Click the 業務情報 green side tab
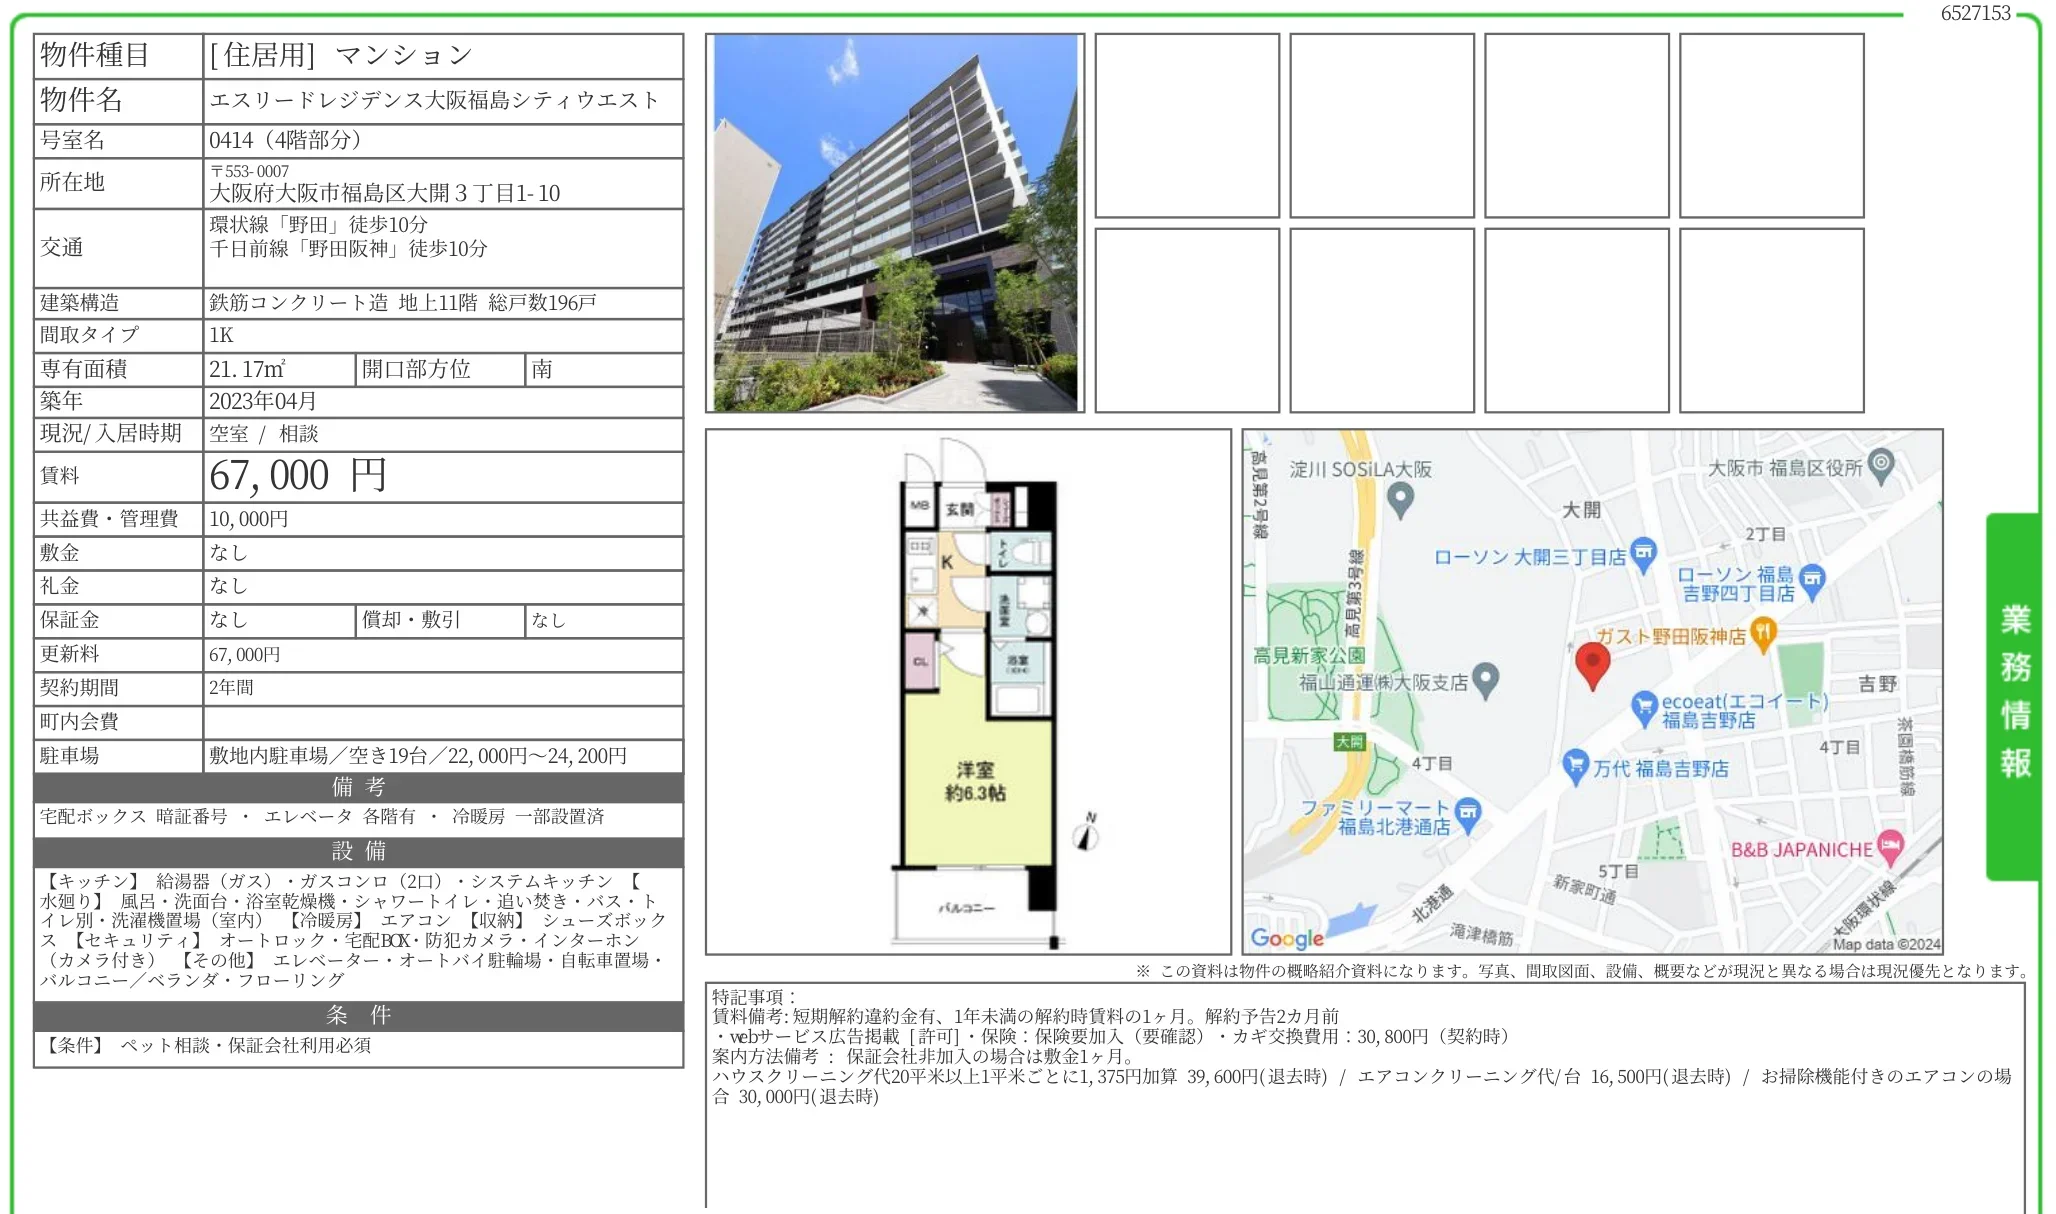The width and height of the screenshot is (2056, 1214). (2014, 696)
